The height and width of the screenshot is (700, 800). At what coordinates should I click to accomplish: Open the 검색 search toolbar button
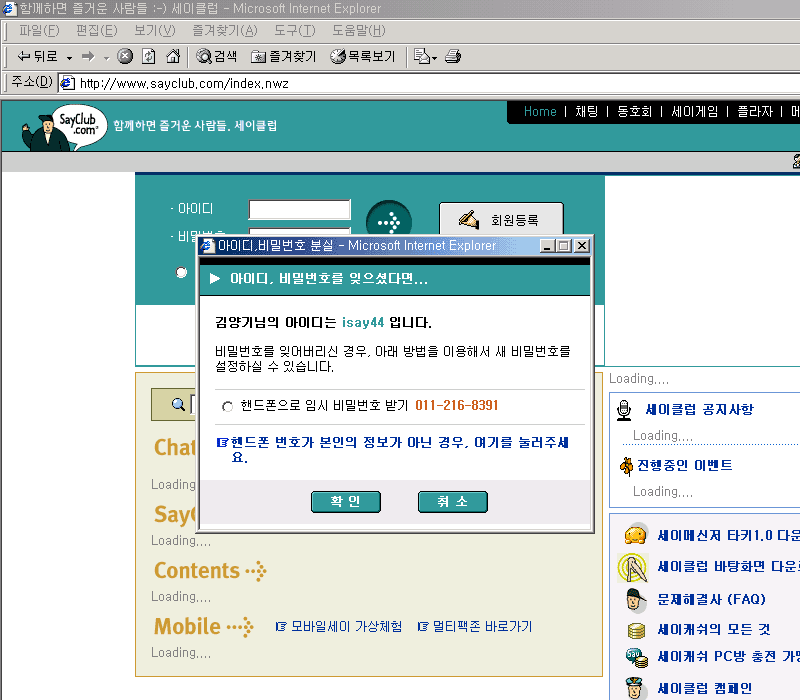pos(217,56)
